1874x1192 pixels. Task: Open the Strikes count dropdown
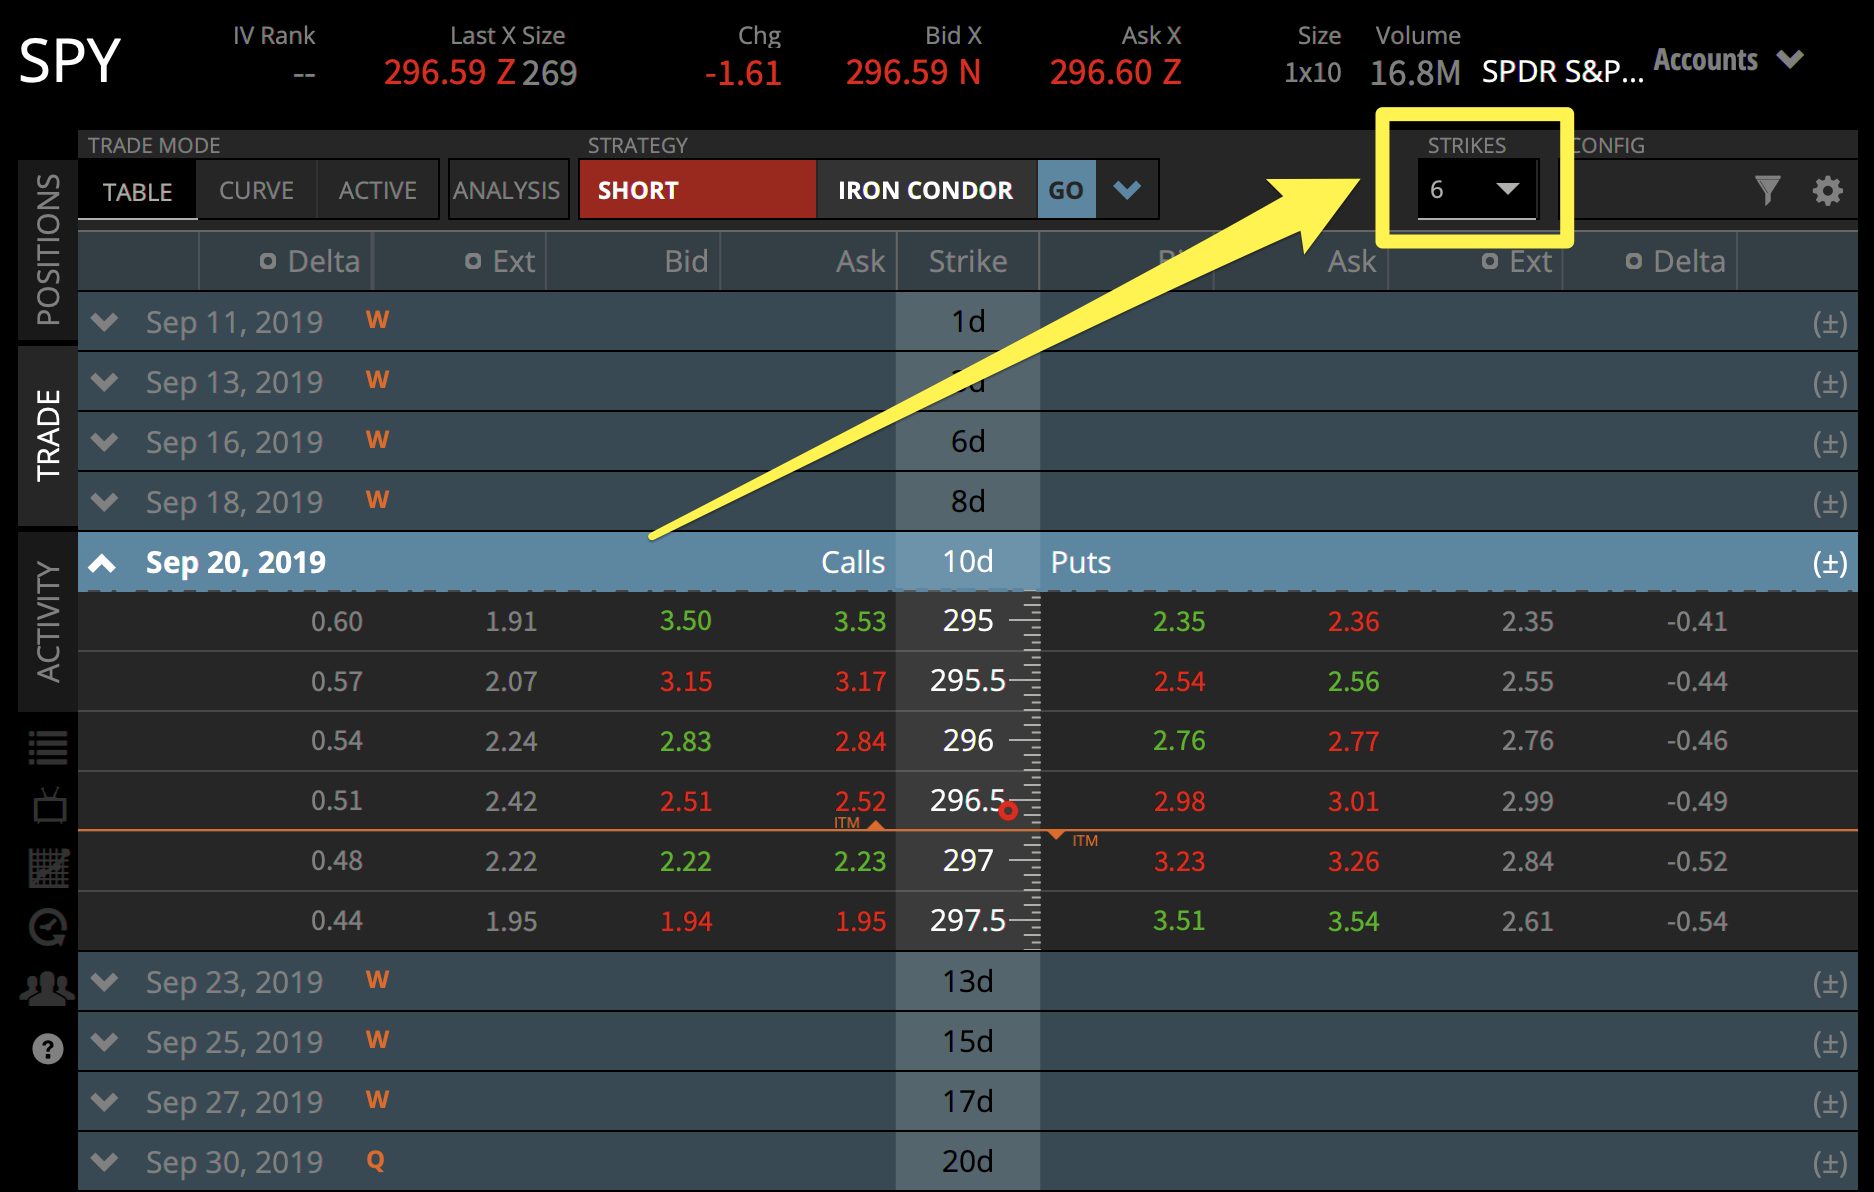coord(1477,188)
